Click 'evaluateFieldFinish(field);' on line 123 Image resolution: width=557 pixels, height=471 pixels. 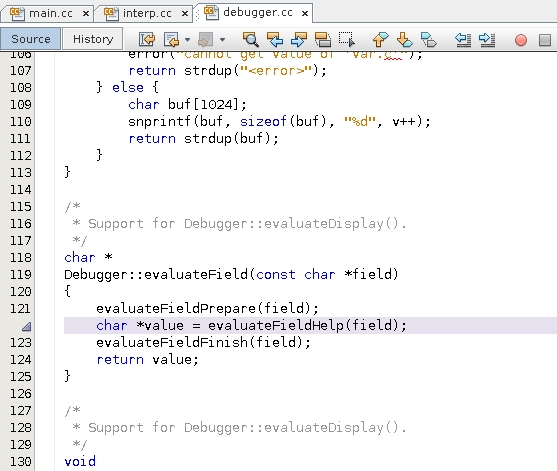pyautogui.click(x=204, y=342)
